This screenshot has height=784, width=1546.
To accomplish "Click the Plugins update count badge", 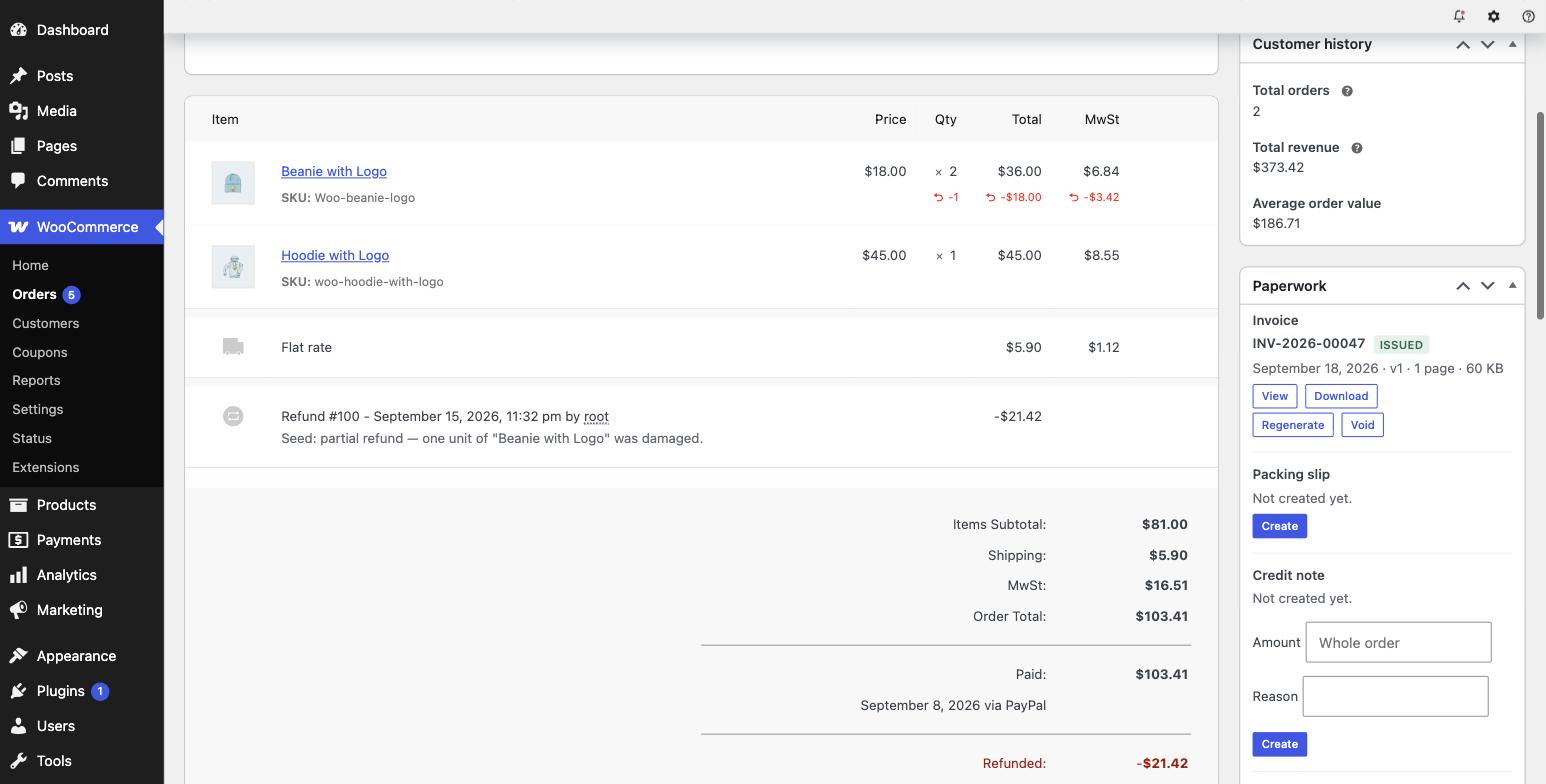I will tap(99, 691).
